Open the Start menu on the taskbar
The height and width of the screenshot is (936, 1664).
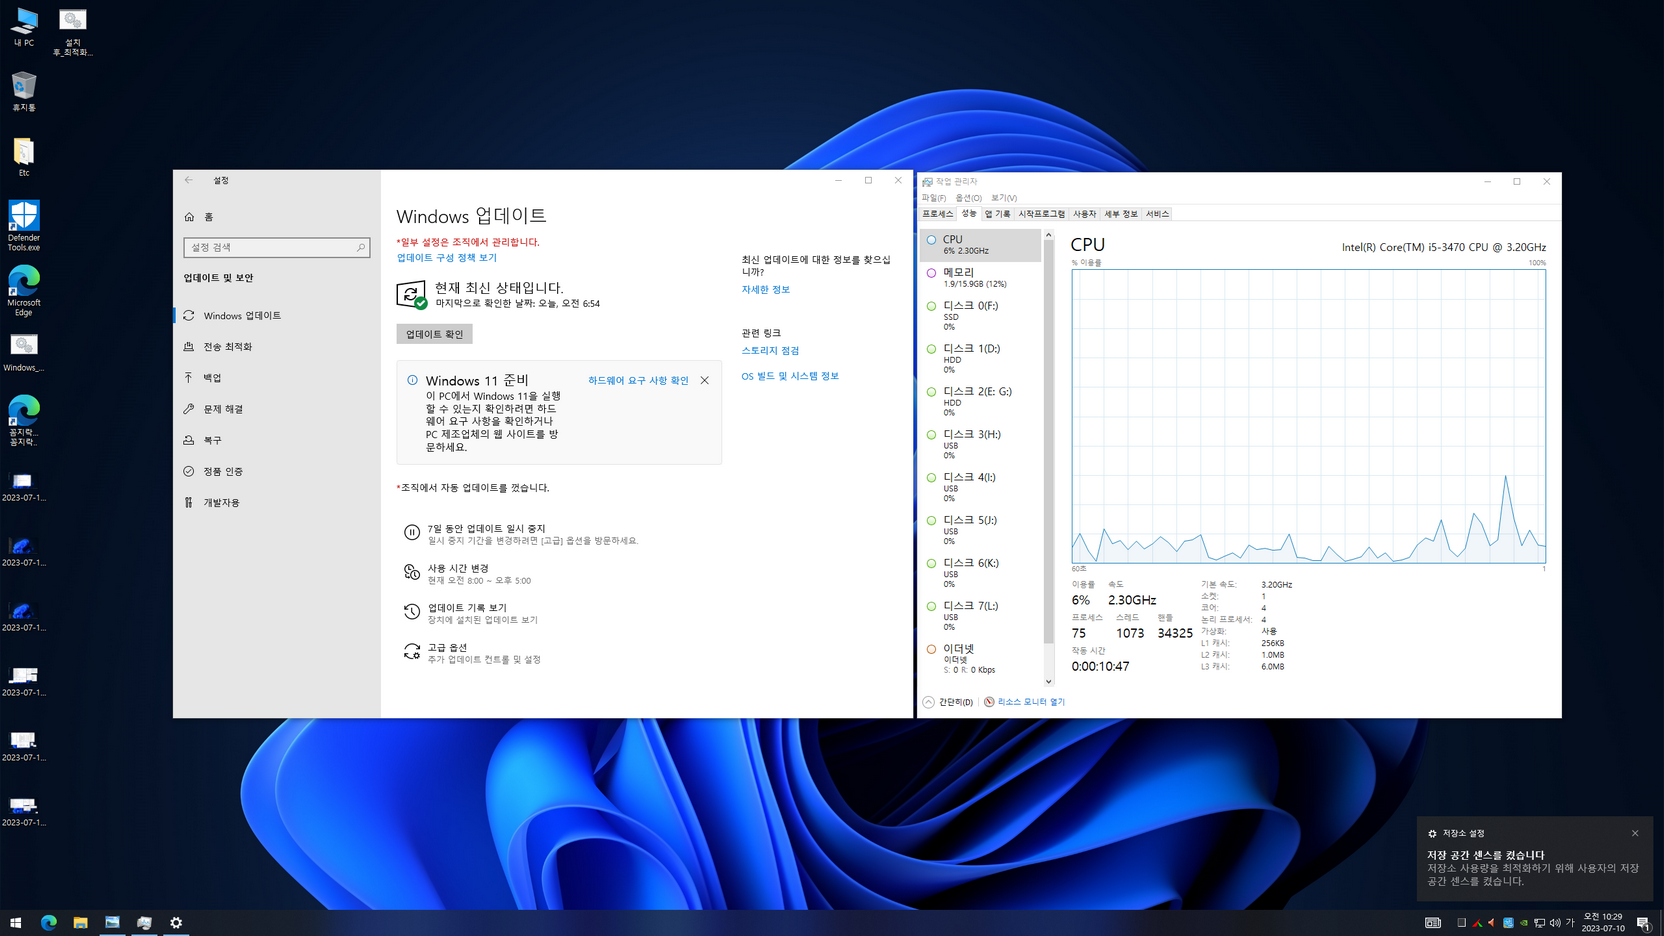pyautogui.click(x=16, y=923)
